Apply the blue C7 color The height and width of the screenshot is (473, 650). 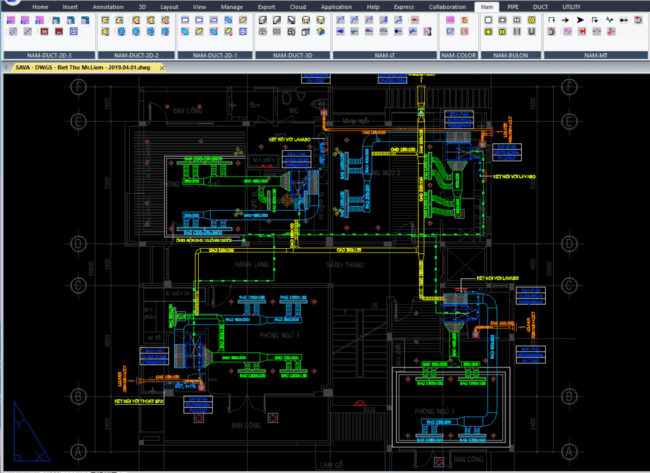[450, 32]
